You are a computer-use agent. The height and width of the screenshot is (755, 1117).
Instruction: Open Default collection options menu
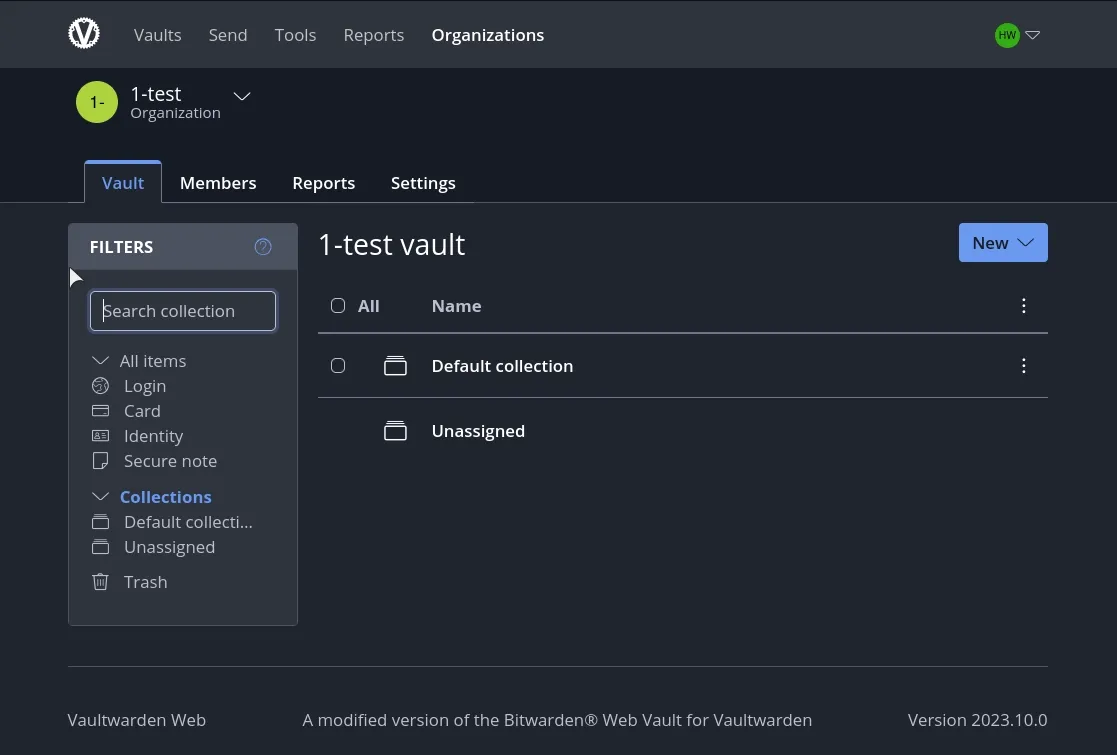pos(1023,365)
